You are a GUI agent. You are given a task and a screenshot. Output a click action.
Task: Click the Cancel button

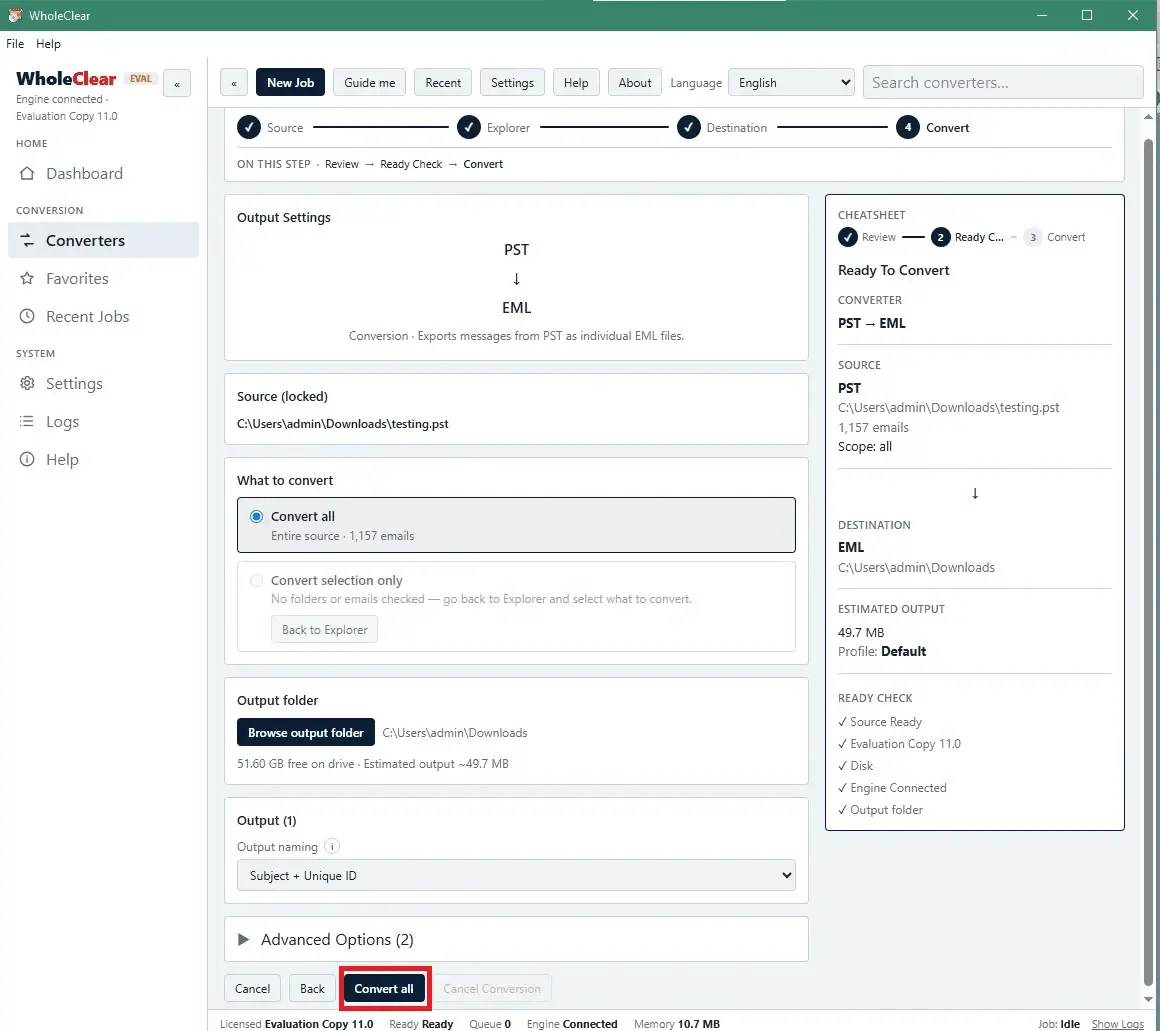click(x=252, y=988)
